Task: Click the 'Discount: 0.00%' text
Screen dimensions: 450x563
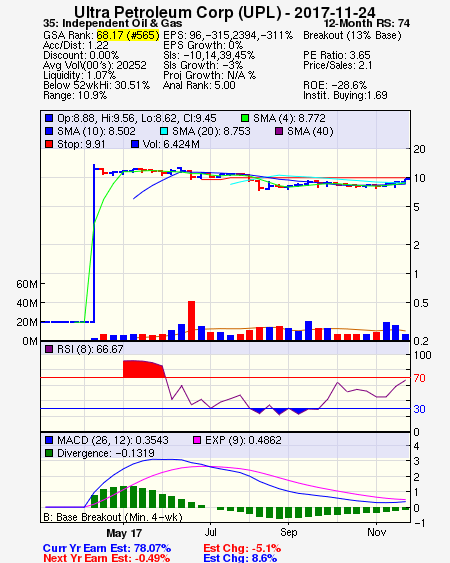Action: 81,55
